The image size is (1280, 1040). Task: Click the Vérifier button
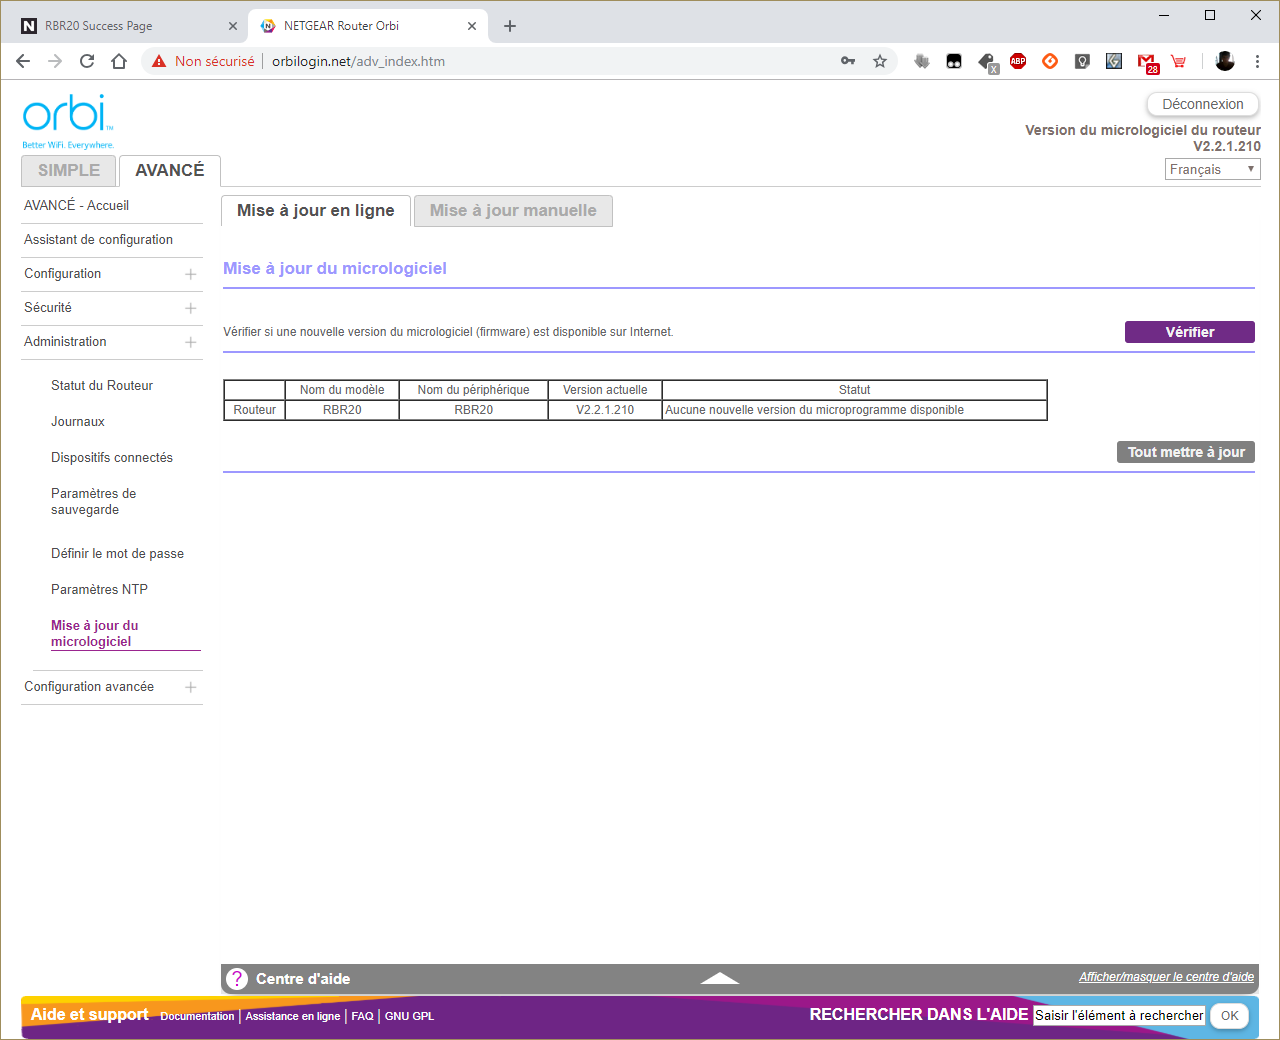click(1190, 332)
